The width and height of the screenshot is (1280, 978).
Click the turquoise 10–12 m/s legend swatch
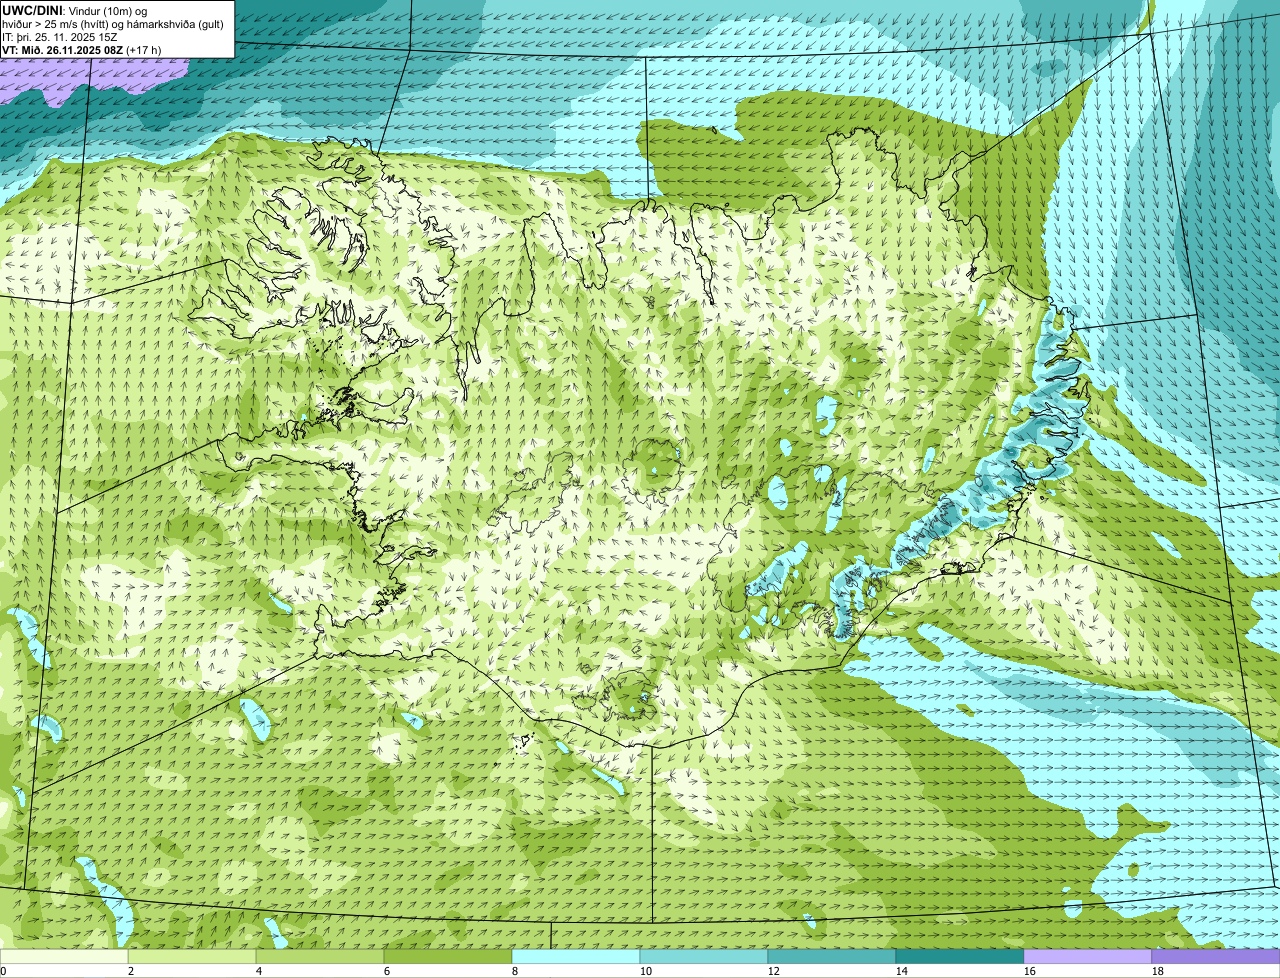click(704, 956)
